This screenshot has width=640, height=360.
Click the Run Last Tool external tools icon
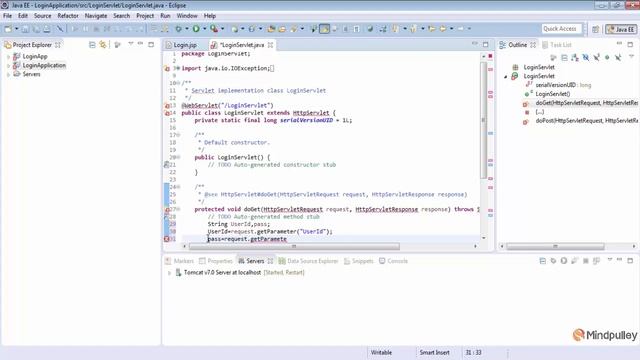(x=214, y=29)
